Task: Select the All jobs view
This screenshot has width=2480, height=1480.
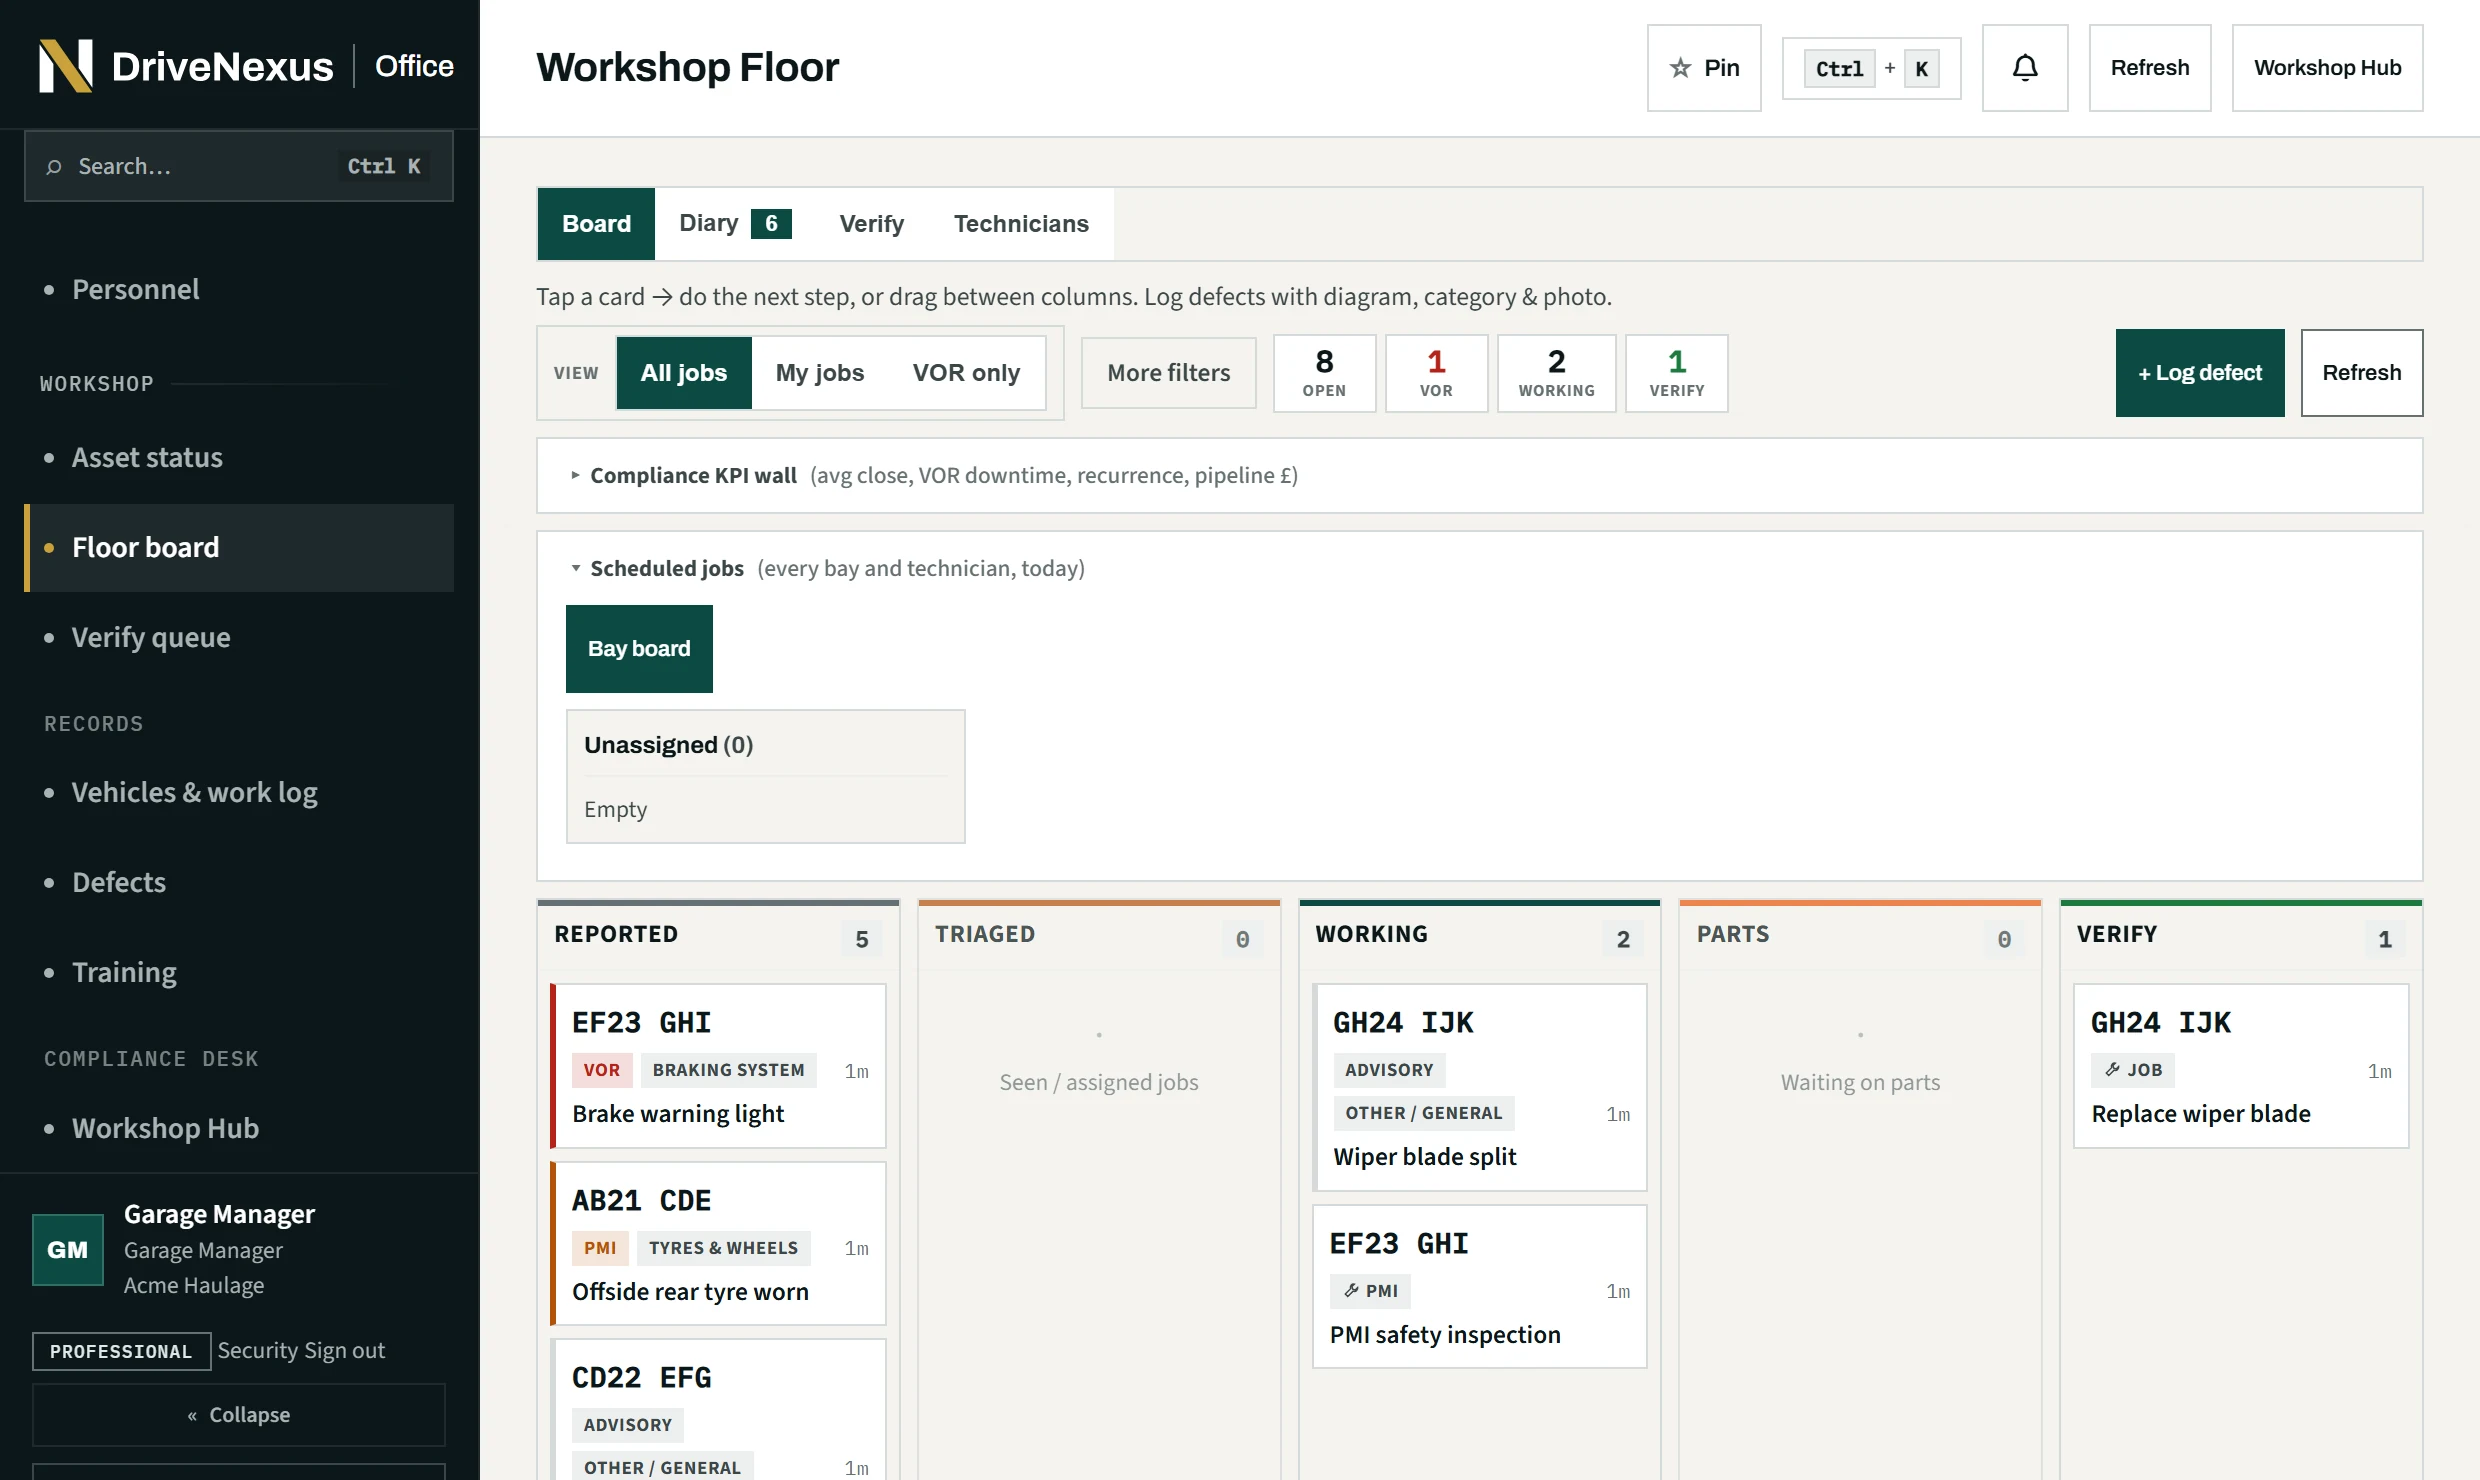Action: pos(684,373)
